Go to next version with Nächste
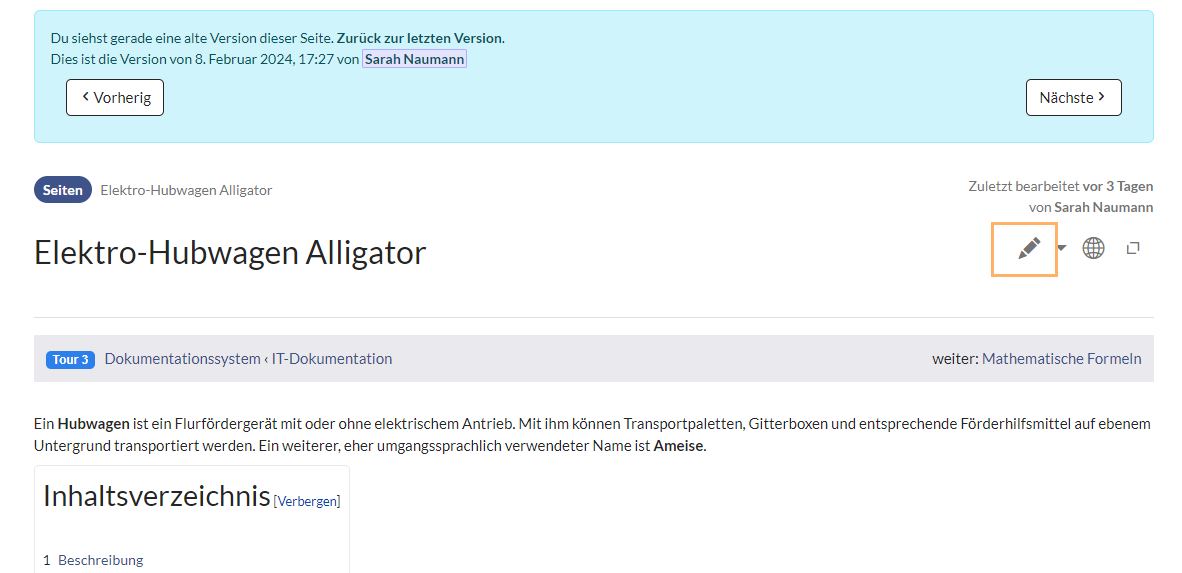Viewport: 1182px width, 573px height. (x=1073, y=97)
